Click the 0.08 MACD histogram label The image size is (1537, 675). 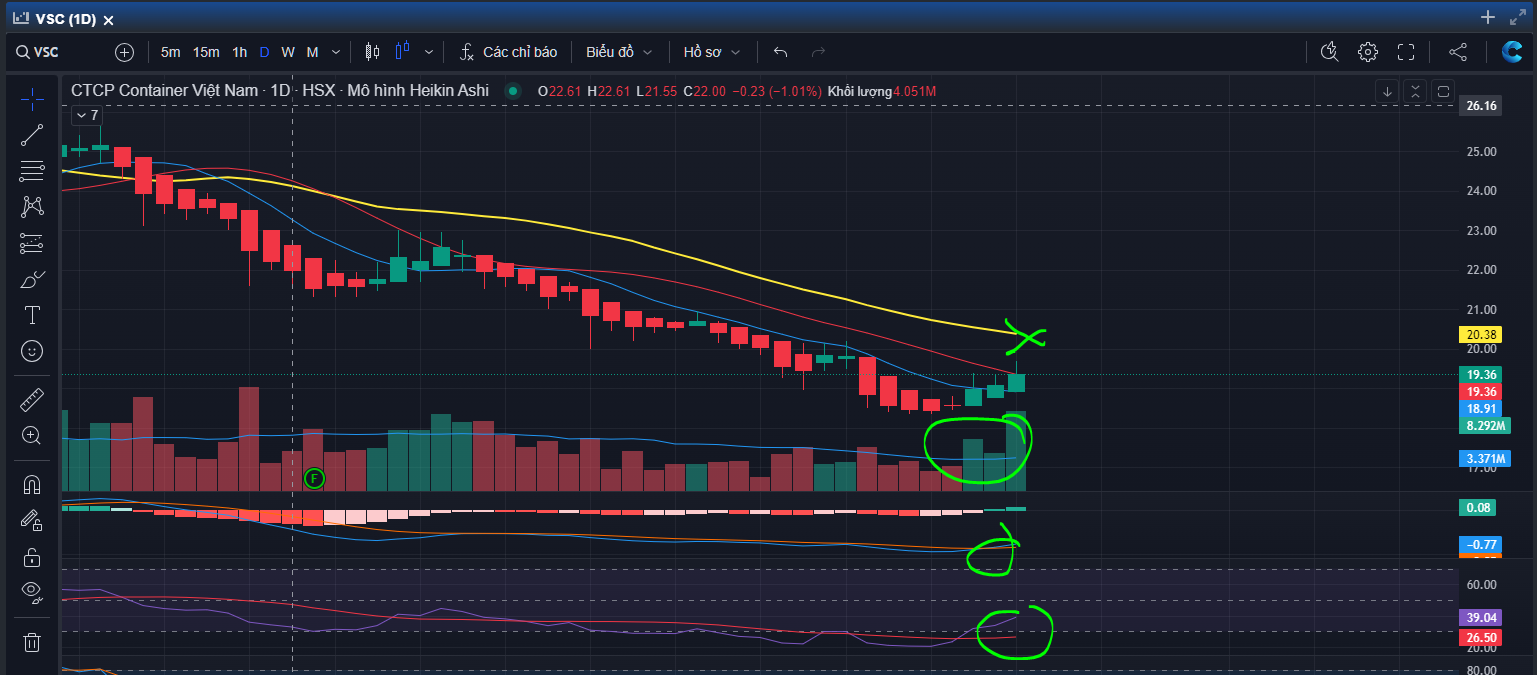(x=1479, y=508)
